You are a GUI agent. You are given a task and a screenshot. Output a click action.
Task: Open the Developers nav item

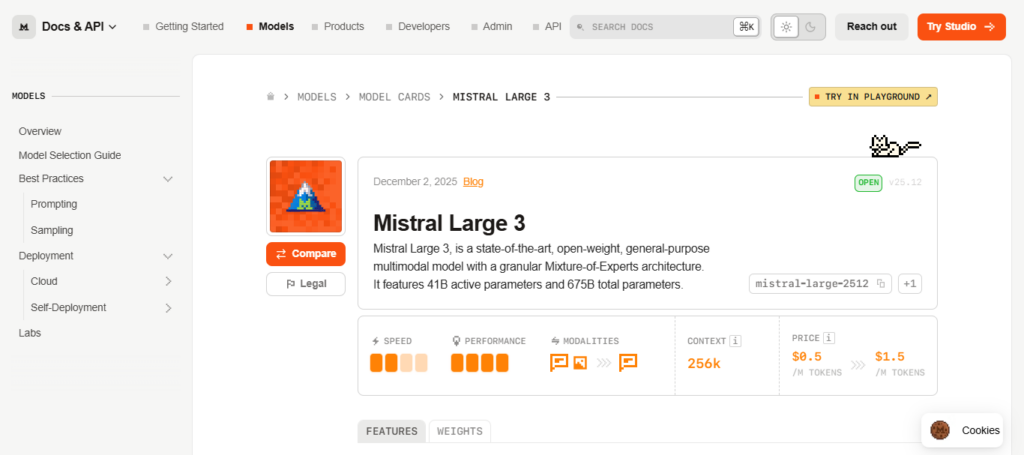417,27
